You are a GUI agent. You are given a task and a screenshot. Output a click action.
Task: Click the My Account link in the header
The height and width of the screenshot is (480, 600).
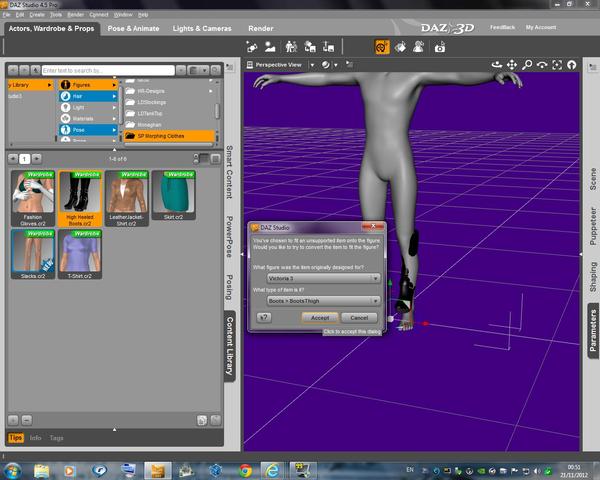541,27
